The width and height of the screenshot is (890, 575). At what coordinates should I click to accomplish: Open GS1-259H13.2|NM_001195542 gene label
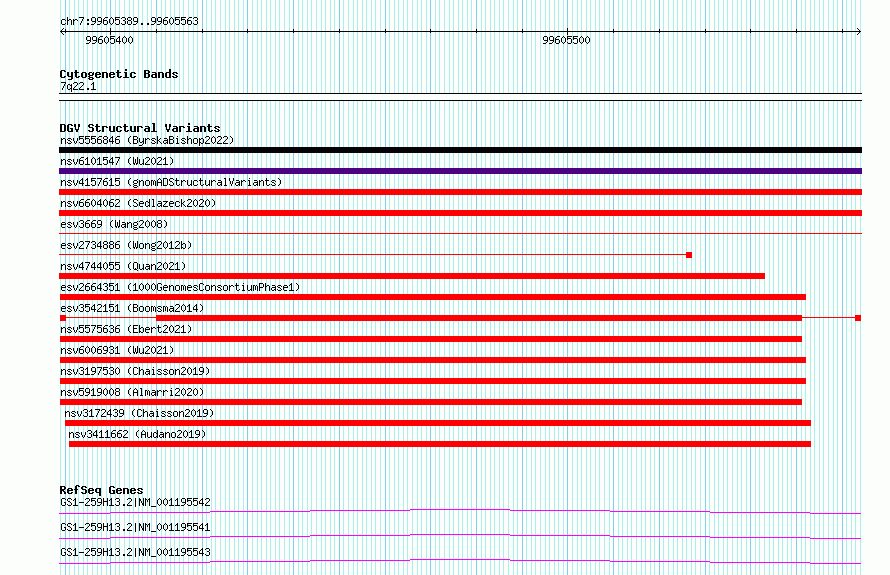coord(135,502)
